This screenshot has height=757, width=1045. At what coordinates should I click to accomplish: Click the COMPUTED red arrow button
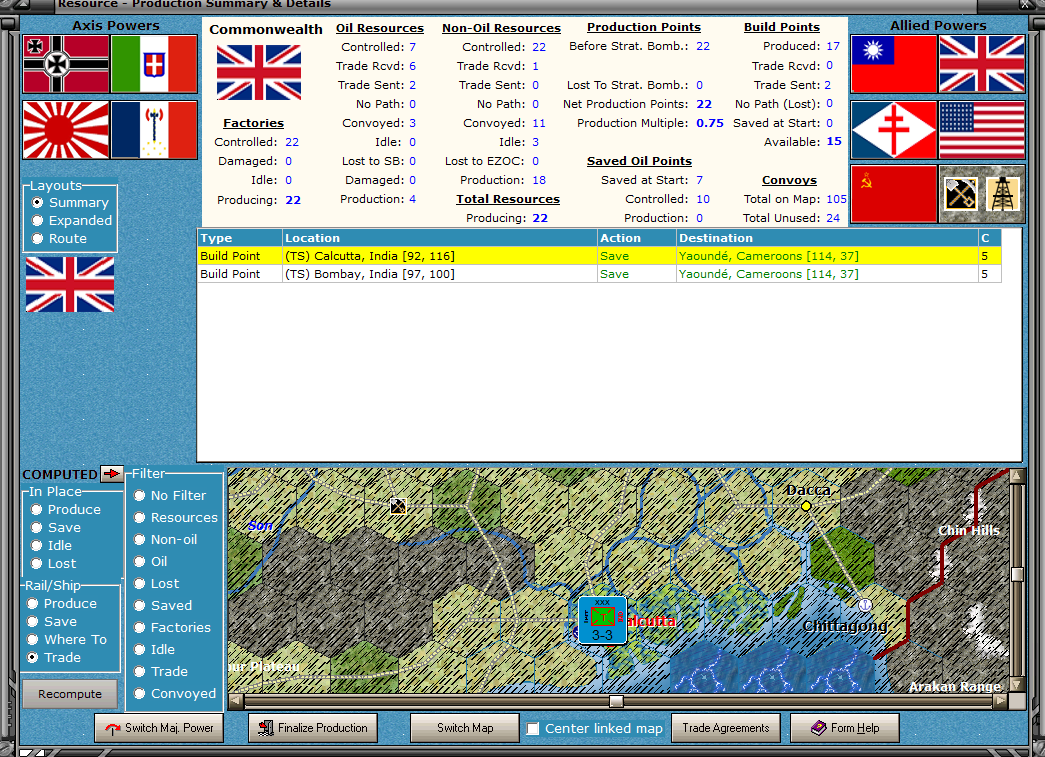click(x=111, y=474)
